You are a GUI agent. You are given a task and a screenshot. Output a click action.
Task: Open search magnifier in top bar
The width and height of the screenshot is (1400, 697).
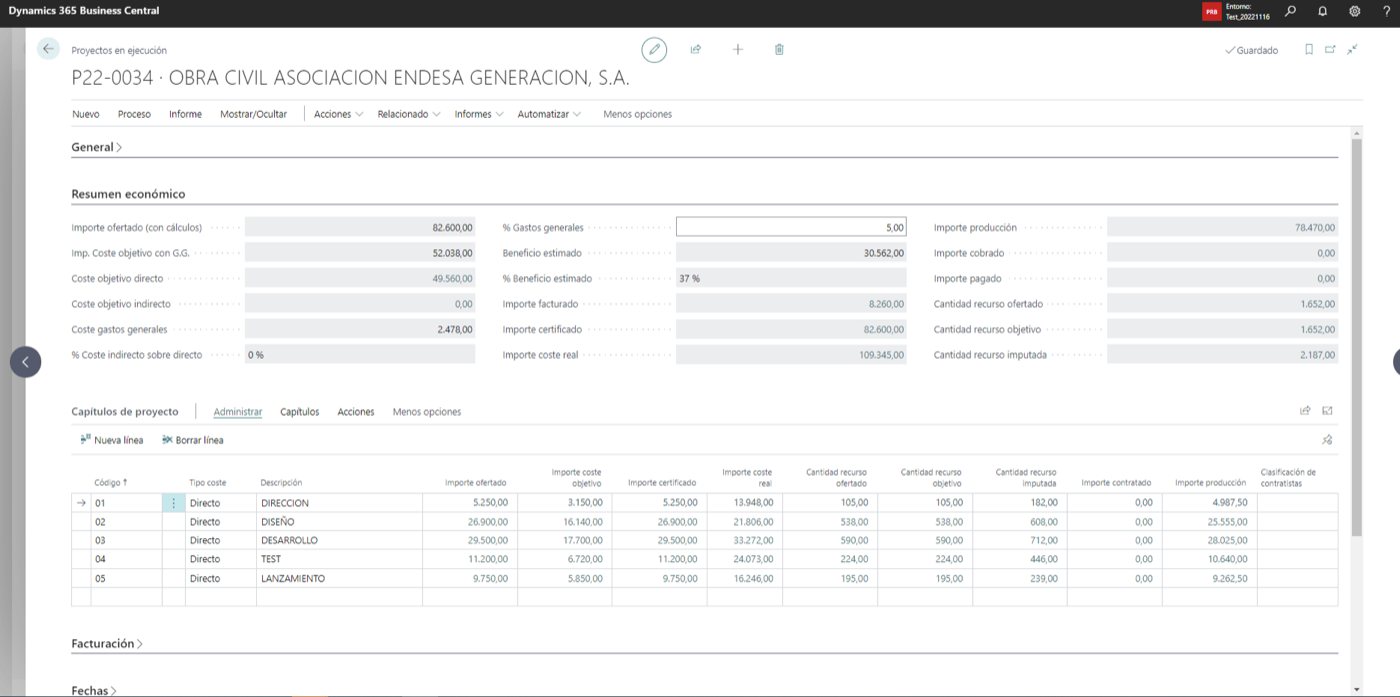click(x=1291, y=11)
